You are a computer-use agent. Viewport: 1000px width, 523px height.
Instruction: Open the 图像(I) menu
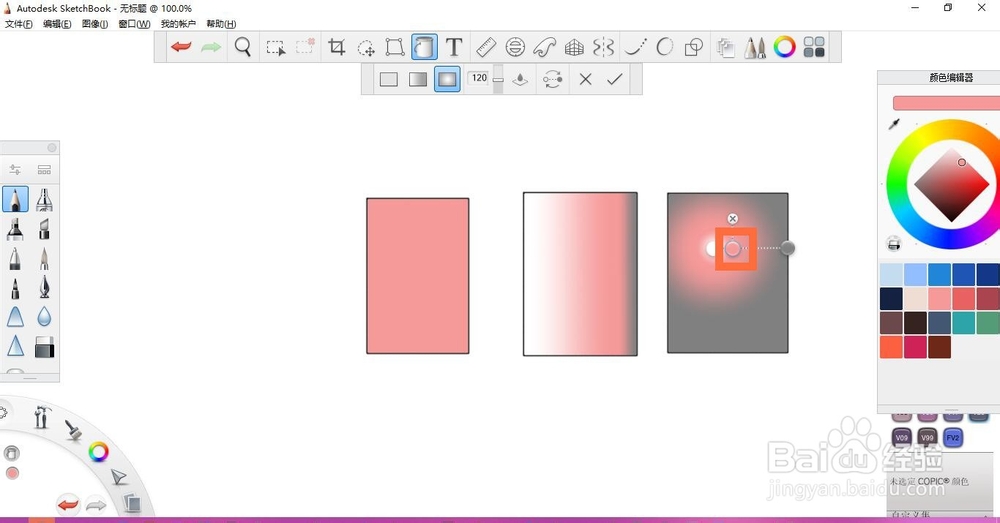[94, 24]
